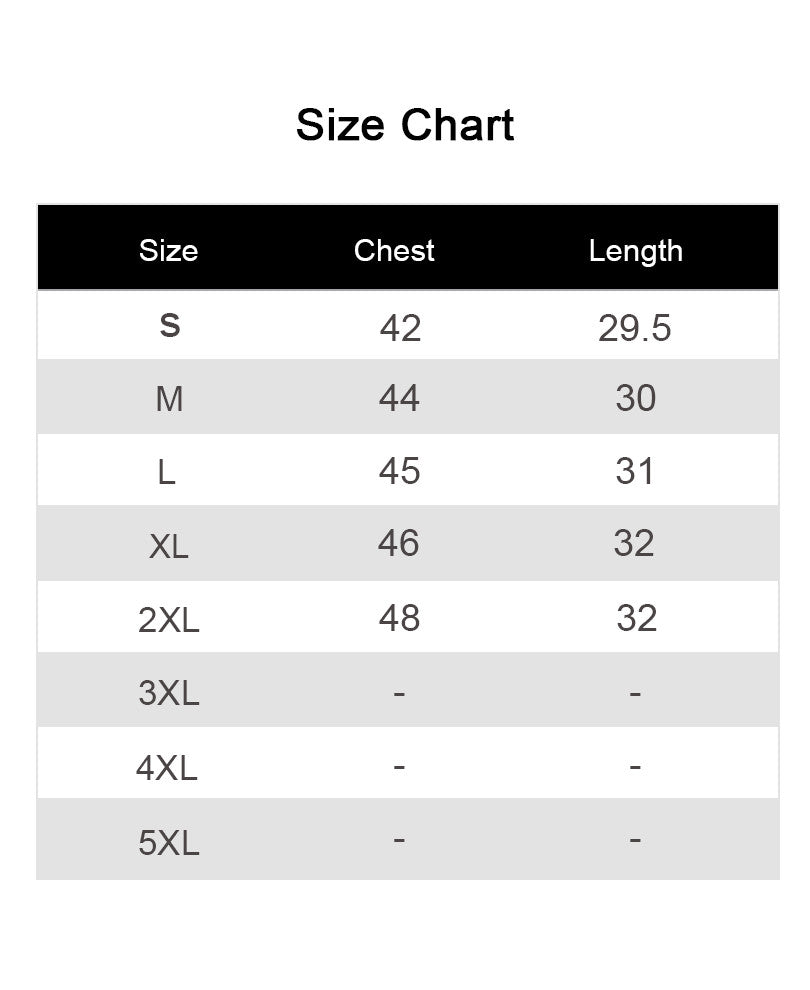Click length value 29.5
The width and height of the screenshot is (810, 990).
pyautogui.click(x=635, y=327)
